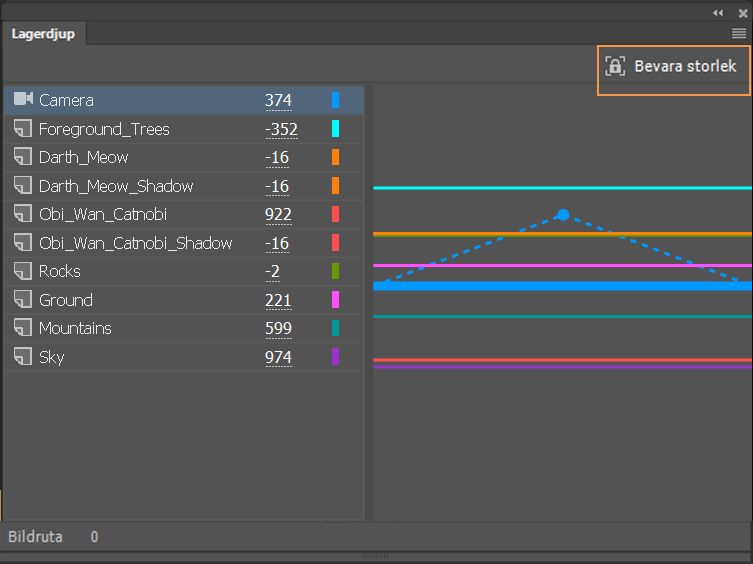Click the Ground layer icon

23,300
